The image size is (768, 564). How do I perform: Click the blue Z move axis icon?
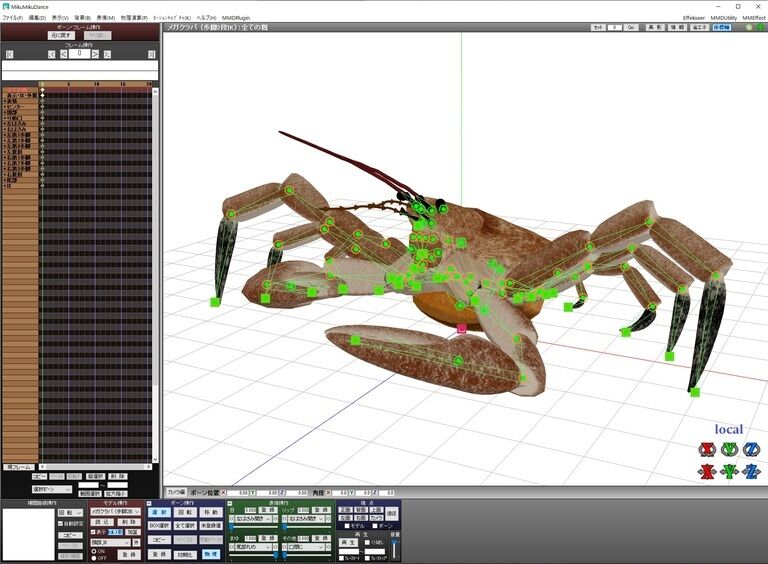pyautogui.click(x=752, y=472)
